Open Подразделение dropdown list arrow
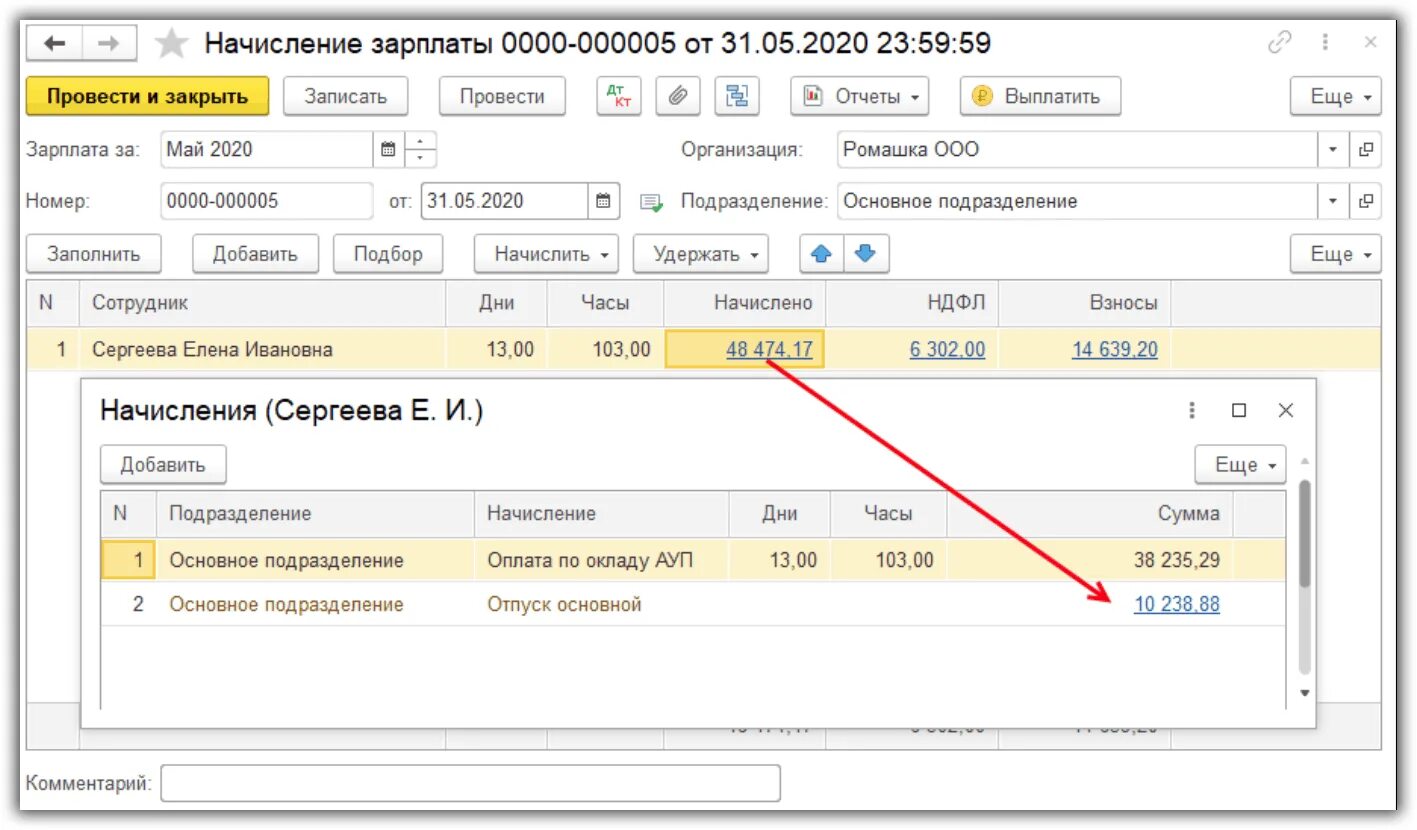The image size is (1417, 830). 1333,201
